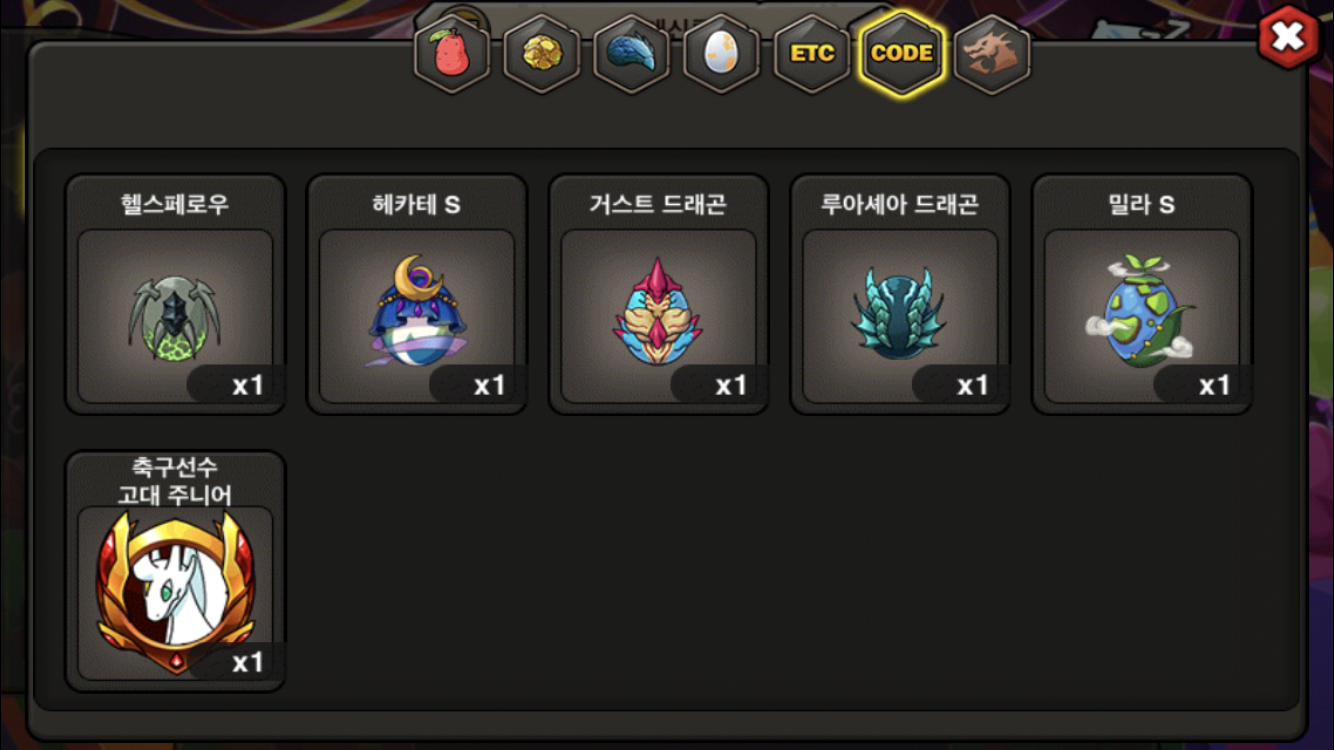The width and height of the screenshot is (1334, 750).
Task: Open the spotted egg tab
Action: click(722, 54)
